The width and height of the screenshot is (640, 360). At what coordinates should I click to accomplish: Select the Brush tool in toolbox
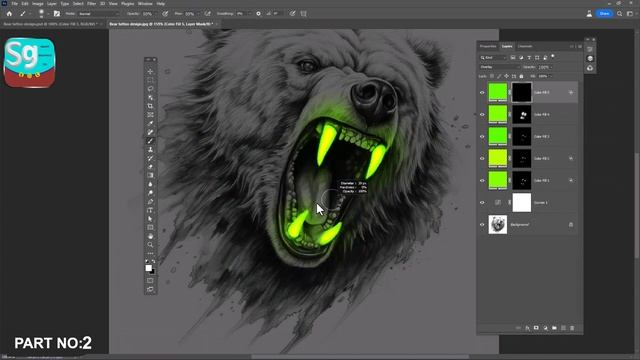[x=150, y=141]
